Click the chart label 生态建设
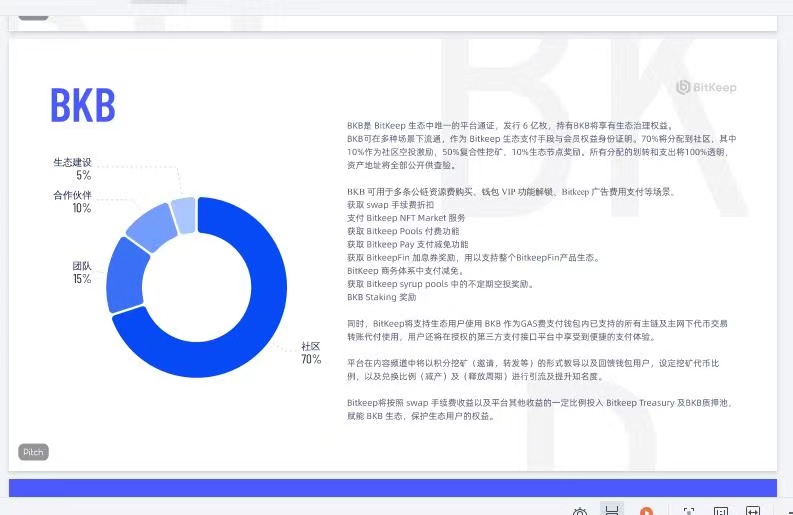 point(72,162)
